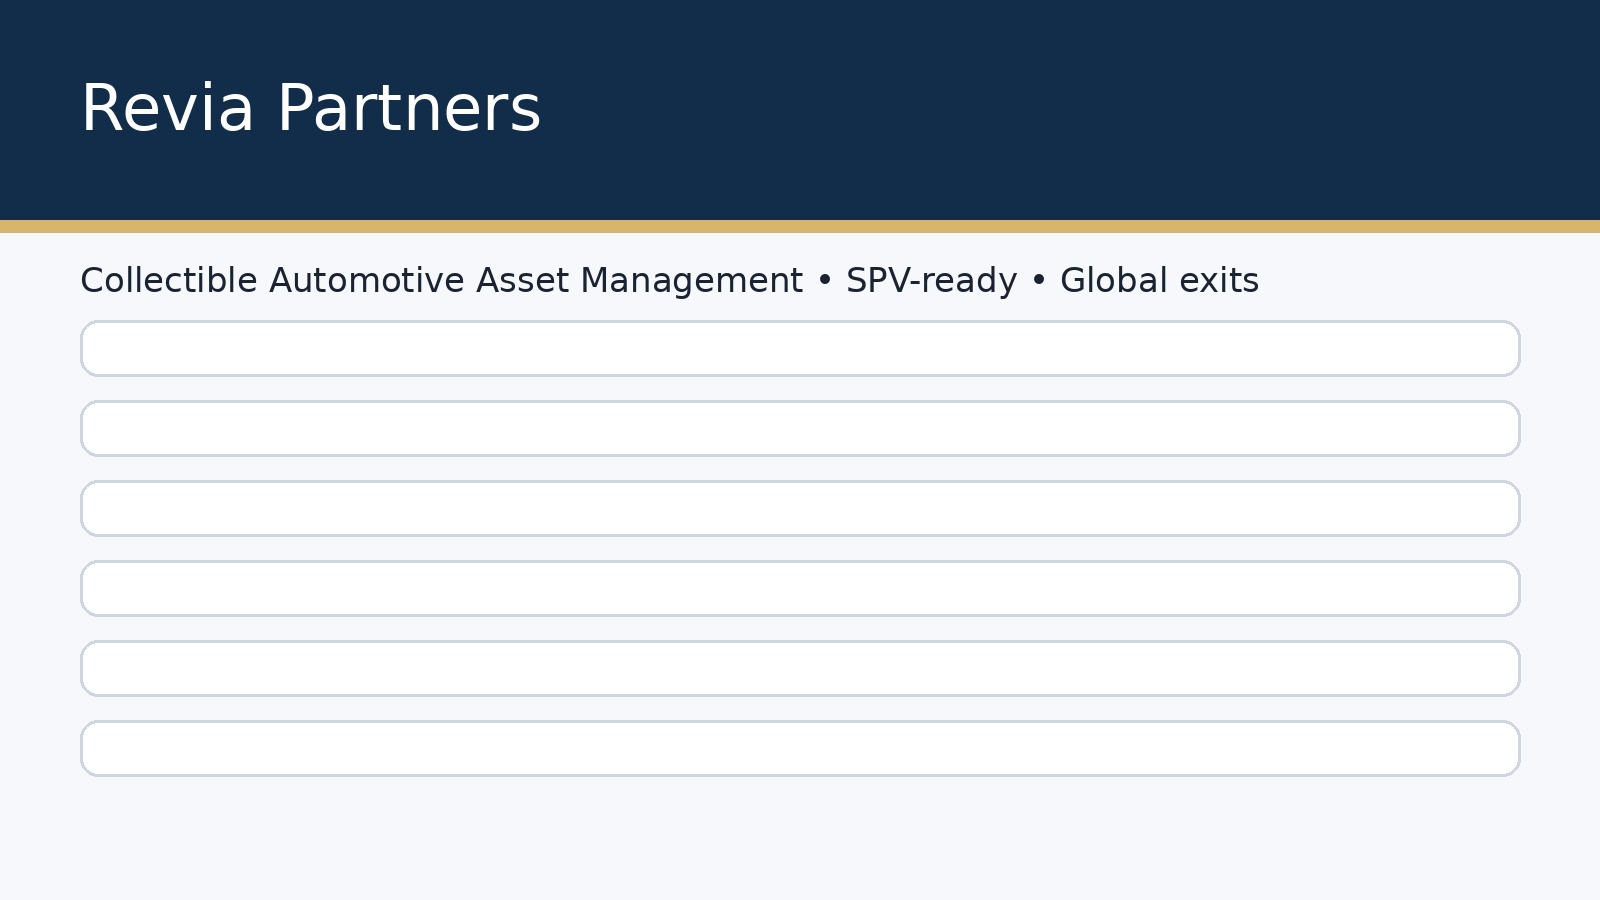This screenshot has width=1600, height=900.
Task: Click the "SPV-ready" text in the subtitle
Action: click(931, 281)
